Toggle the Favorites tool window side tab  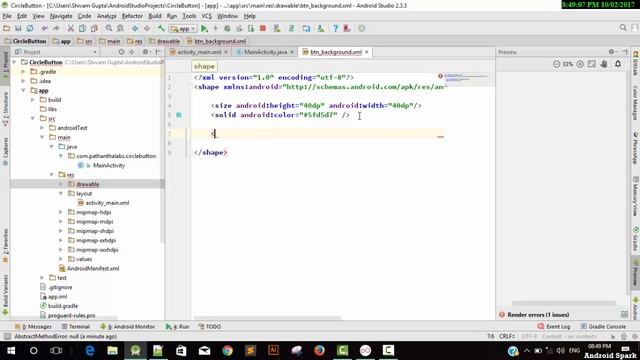pos(5,246)
